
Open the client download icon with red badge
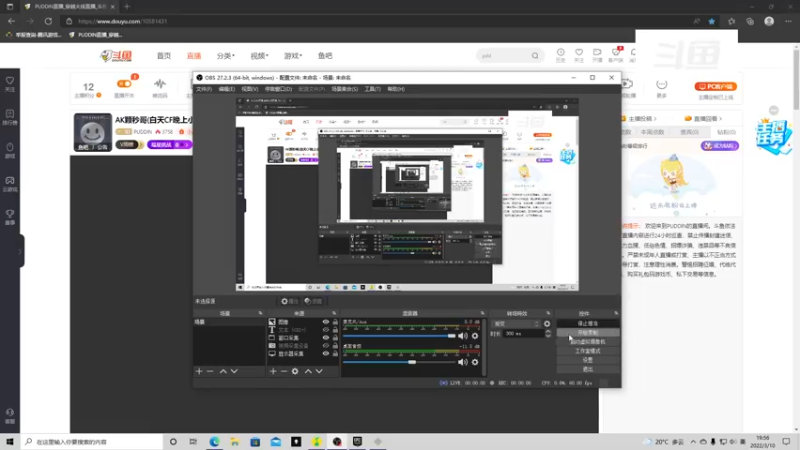(616, 55)
